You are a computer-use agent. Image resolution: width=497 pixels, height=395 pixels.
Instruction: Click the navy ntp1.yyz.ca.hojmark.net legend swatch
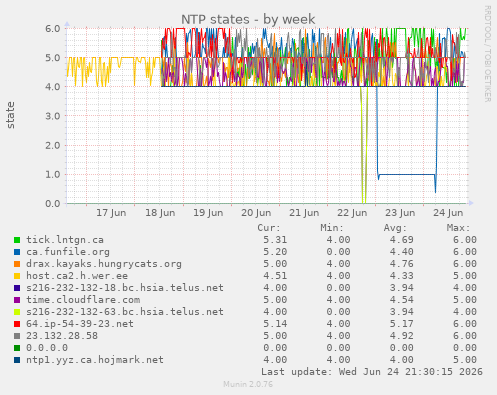click(17, 360)
